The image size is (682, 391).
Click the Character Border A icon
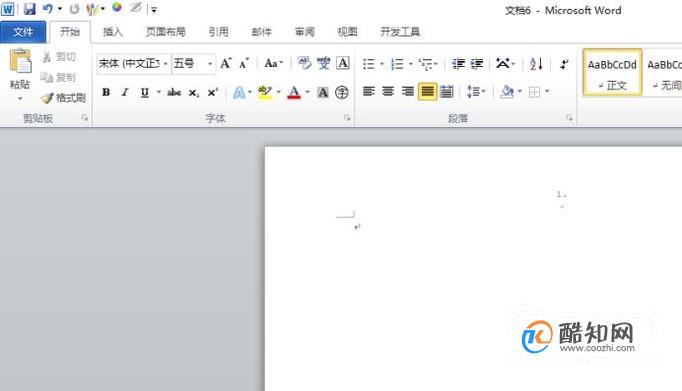[x=343, y=63]
